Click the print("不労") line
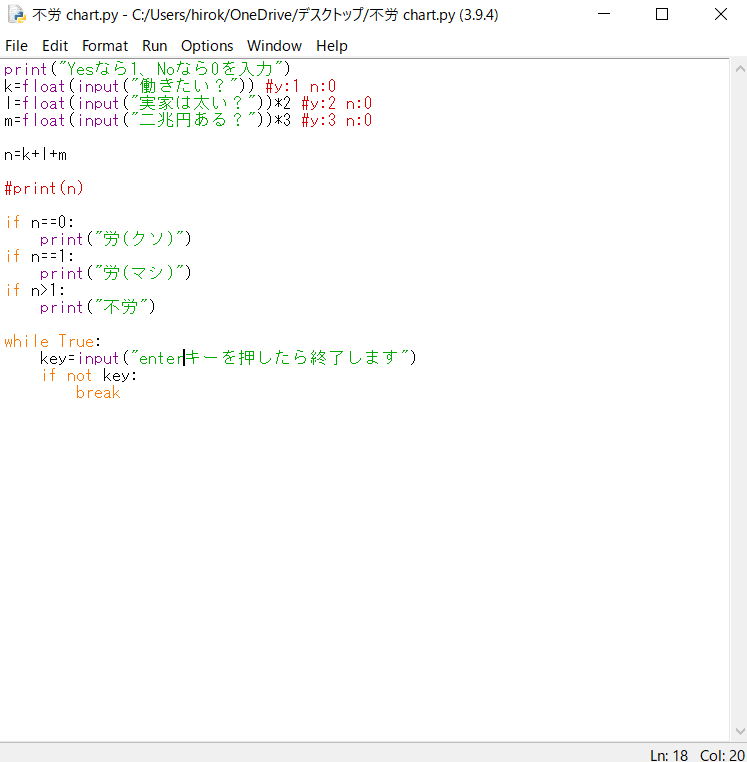Image resolution: width=747 pixels, height=762 pixels. (97, 307)
